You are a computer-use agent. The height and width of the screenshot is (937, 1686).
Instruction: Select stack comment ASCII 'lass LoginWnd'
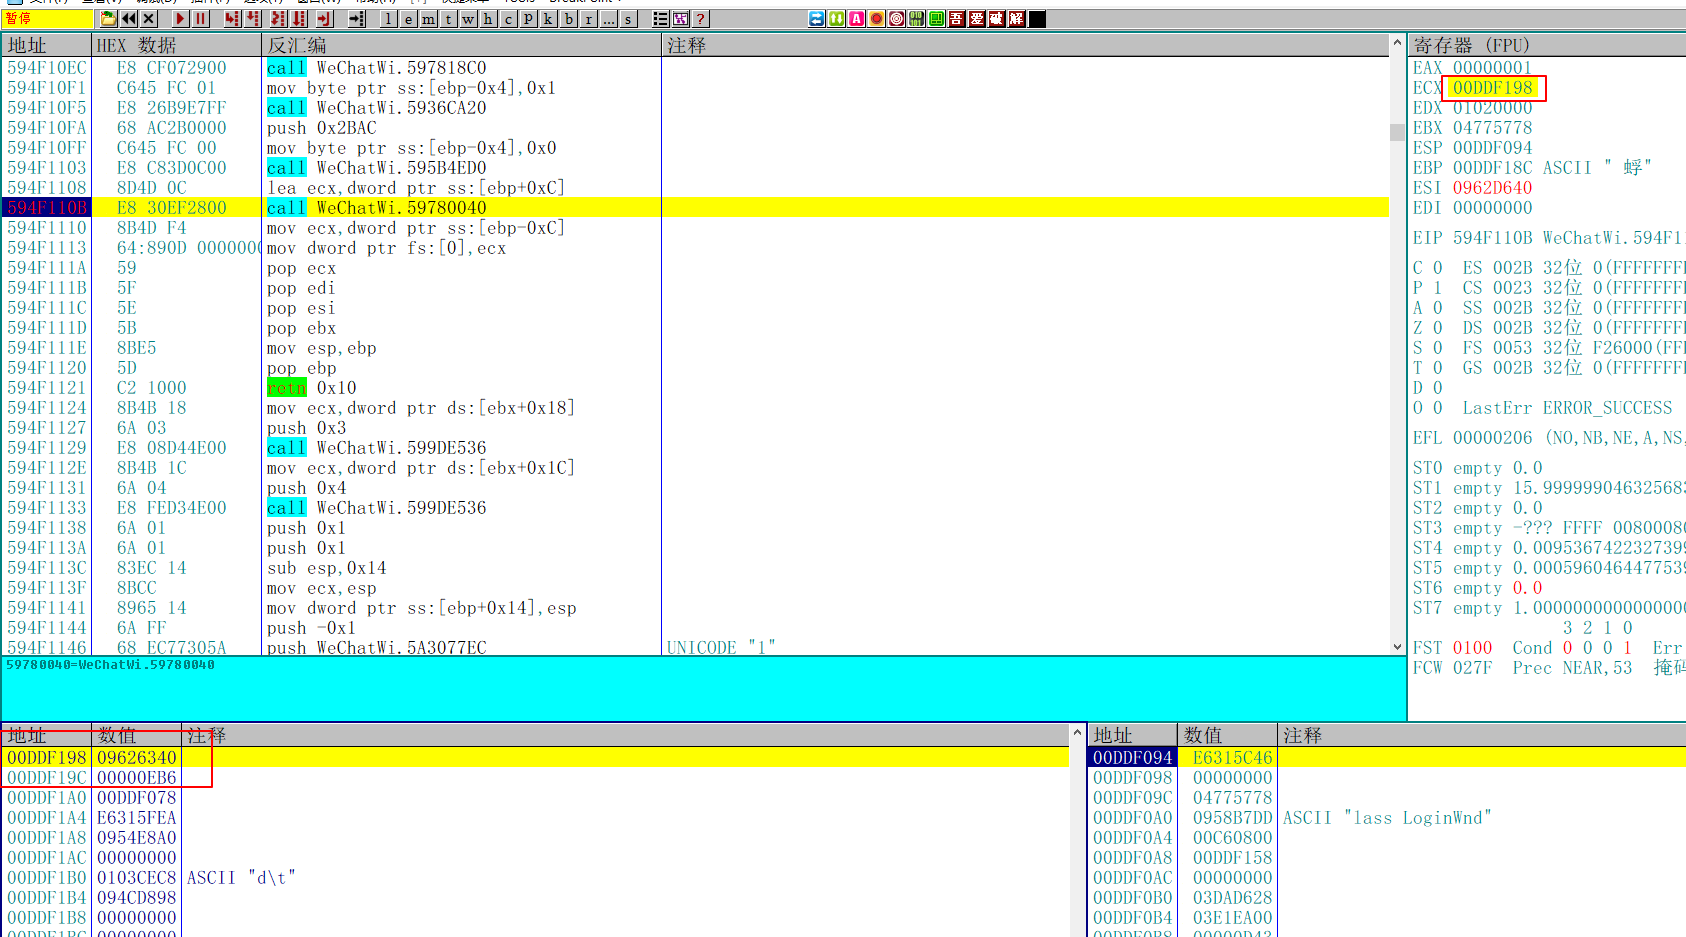(1387, 817)
